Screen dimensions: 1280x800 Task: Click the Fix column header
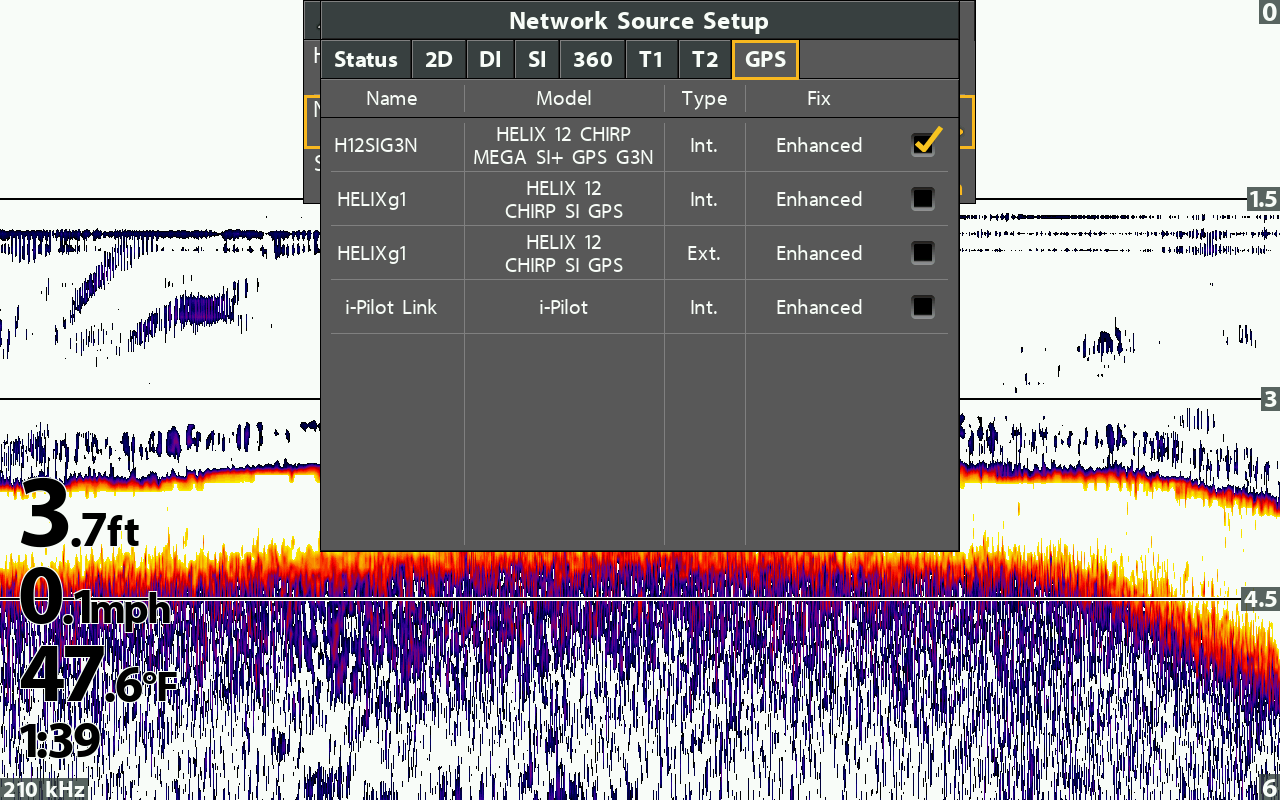(819, 98)
